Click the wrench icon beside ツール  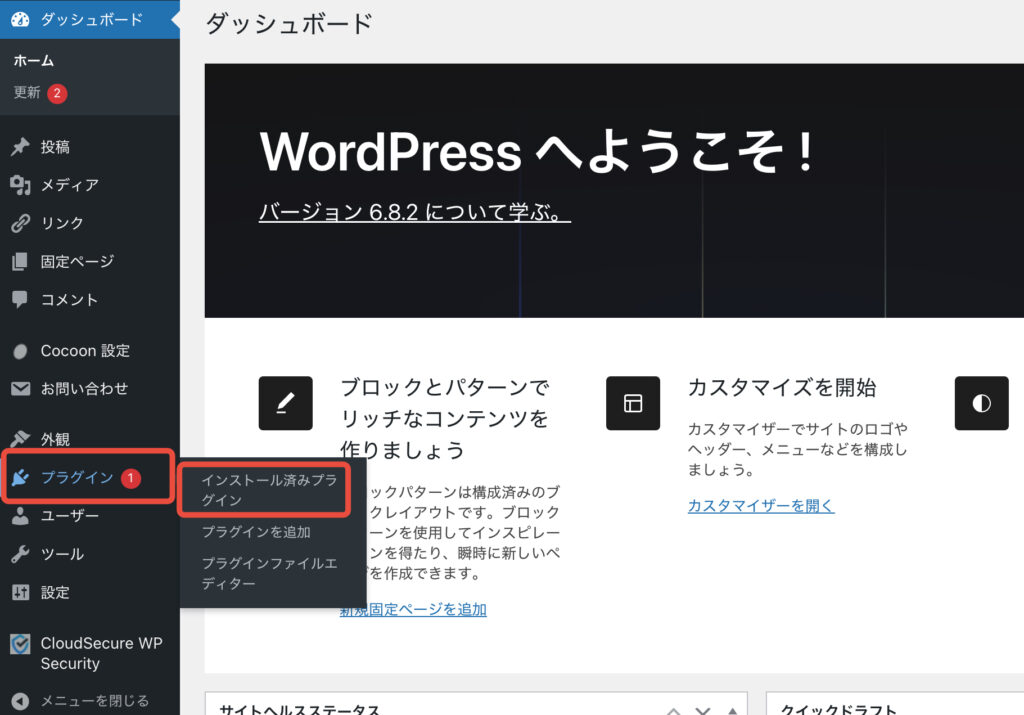pos(20,554)
